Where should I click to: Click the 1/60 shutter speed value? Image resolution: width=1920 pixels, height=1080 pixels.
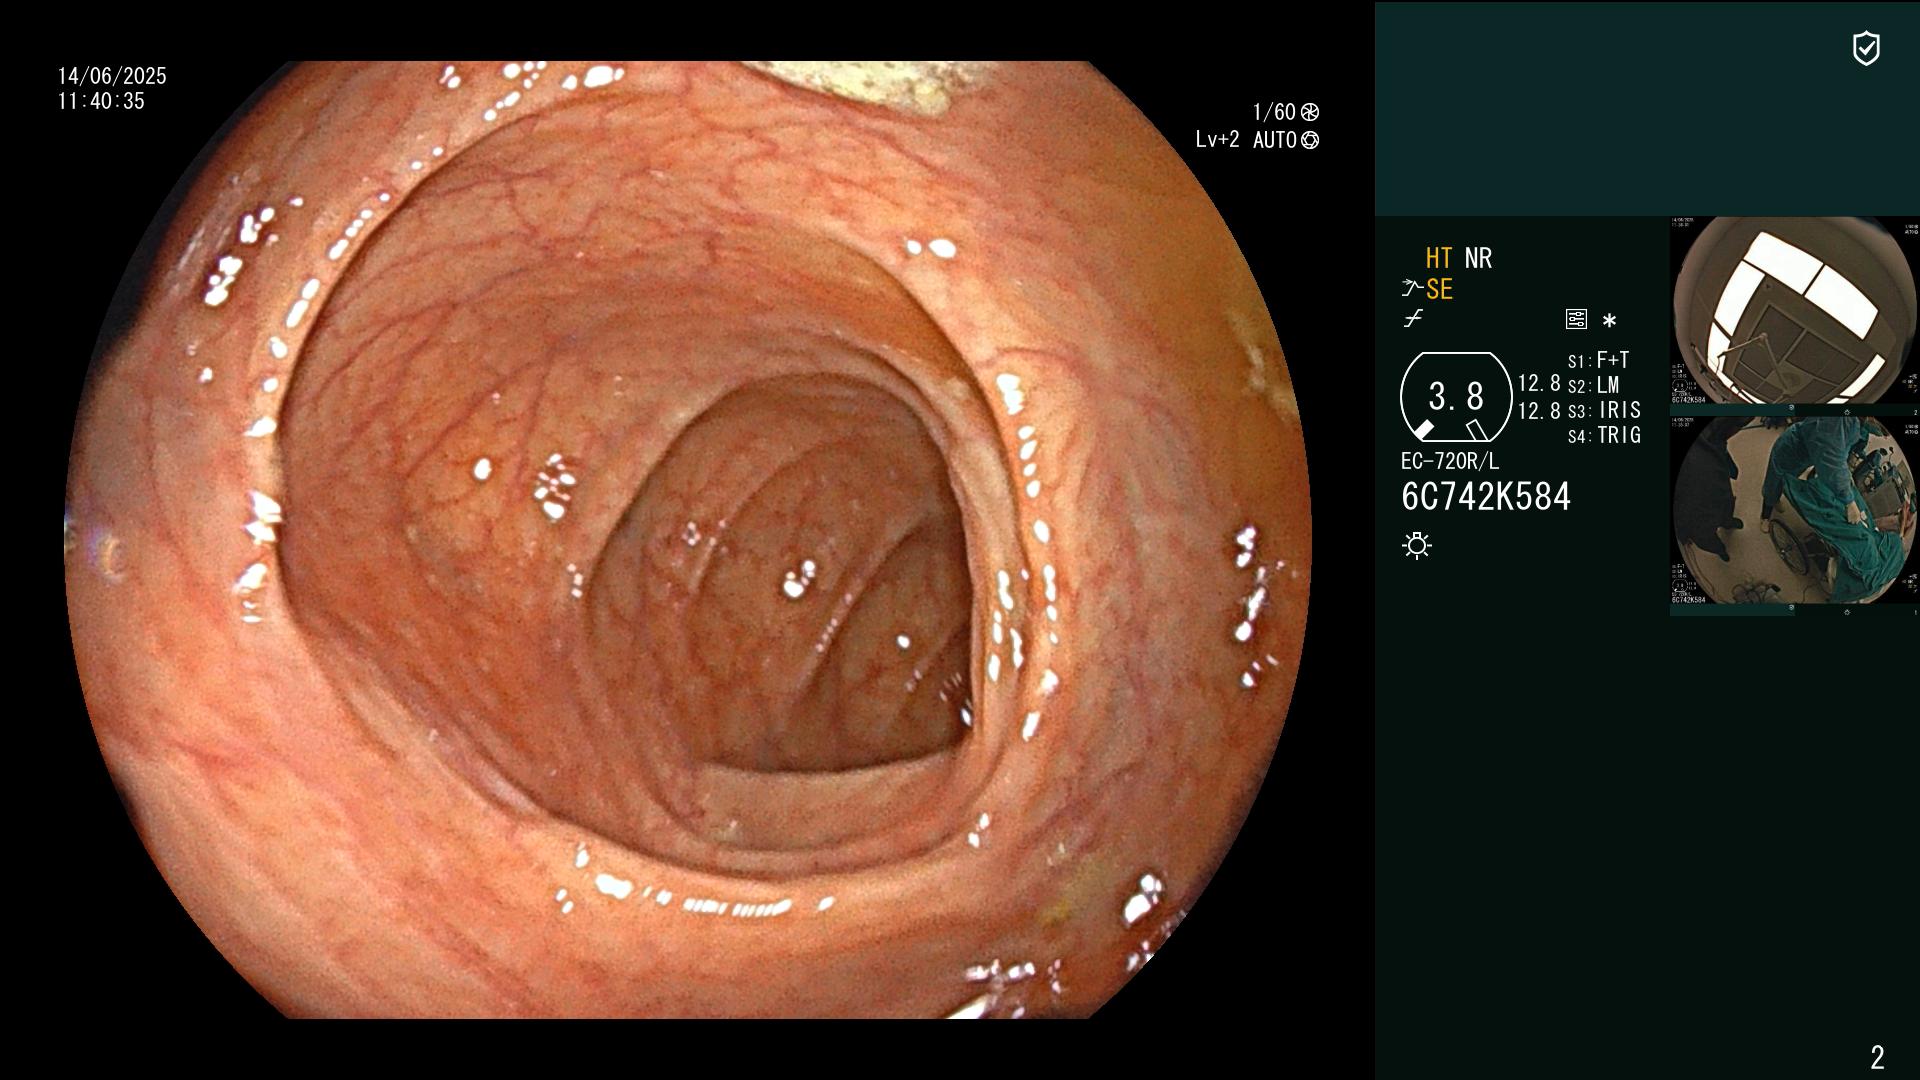[1274, 112]
